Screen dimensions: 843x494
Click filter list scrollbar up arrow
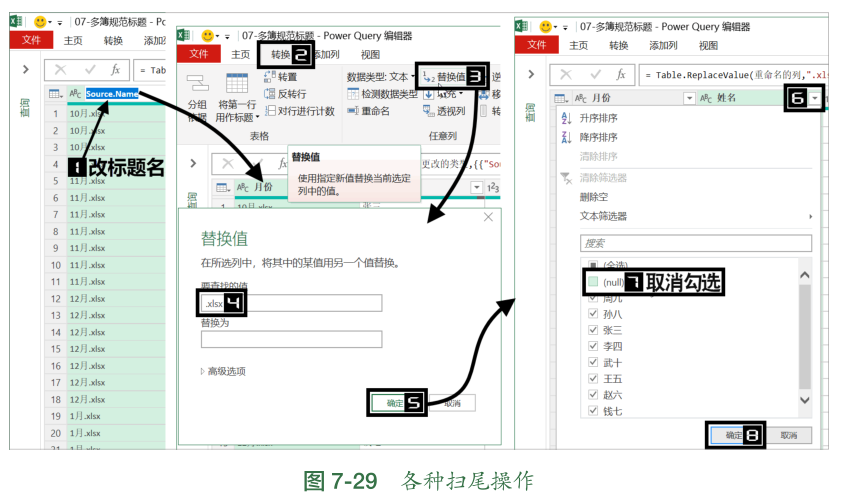point(805,275)
